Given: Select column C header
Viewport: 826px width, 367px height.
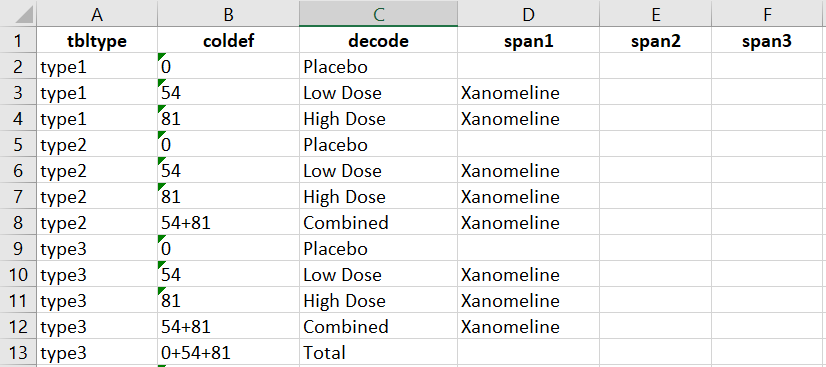Looking at the screenshot, I should pyautogui.click(x=378, y=14).
